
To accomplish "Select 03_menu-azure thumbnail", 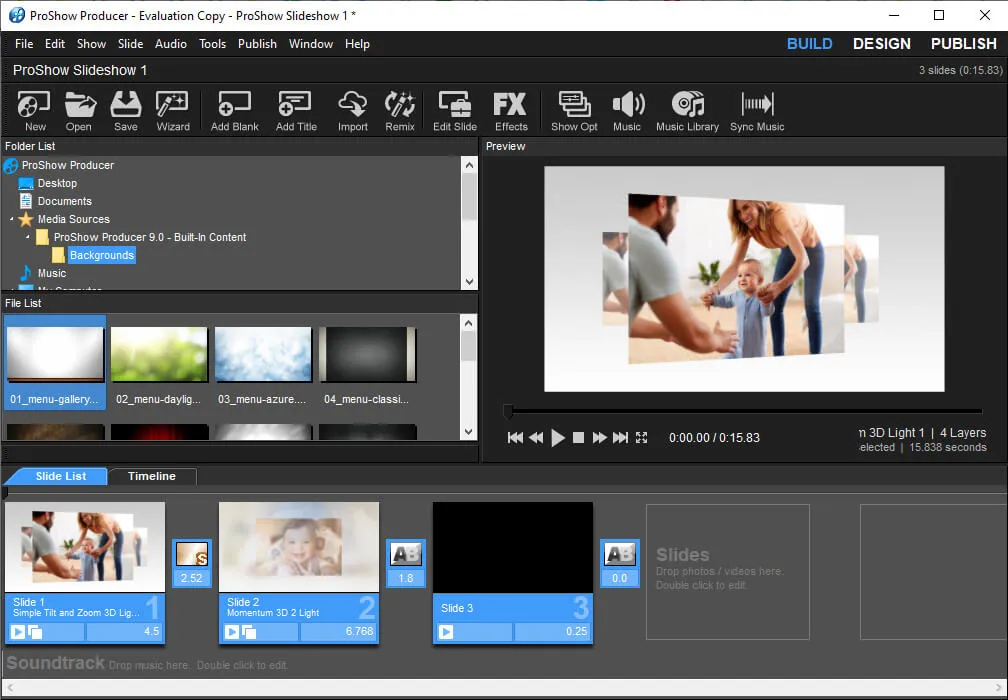I will 263,354.
